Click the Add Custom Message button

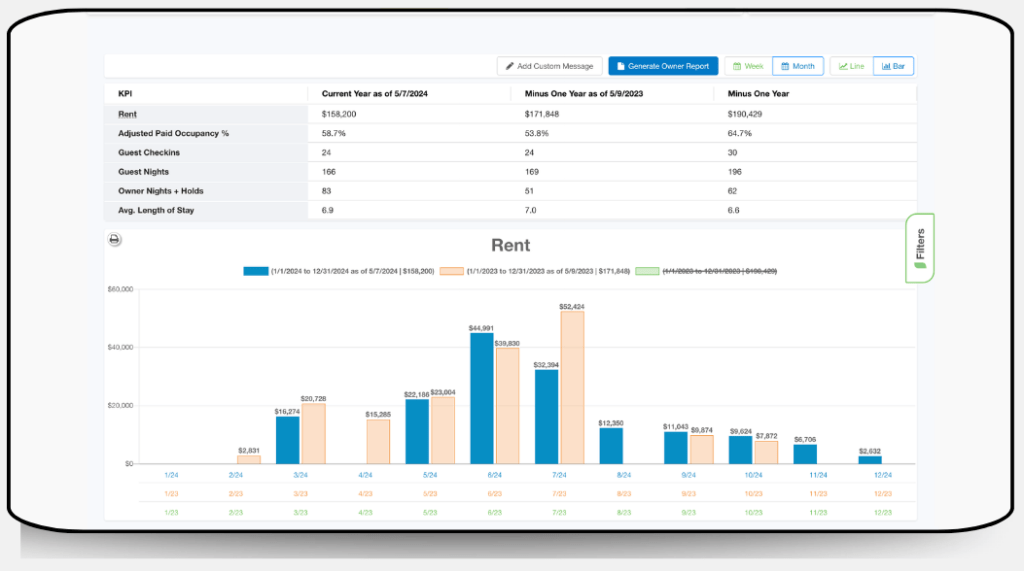pyautogui.click(x=549, y=66)
